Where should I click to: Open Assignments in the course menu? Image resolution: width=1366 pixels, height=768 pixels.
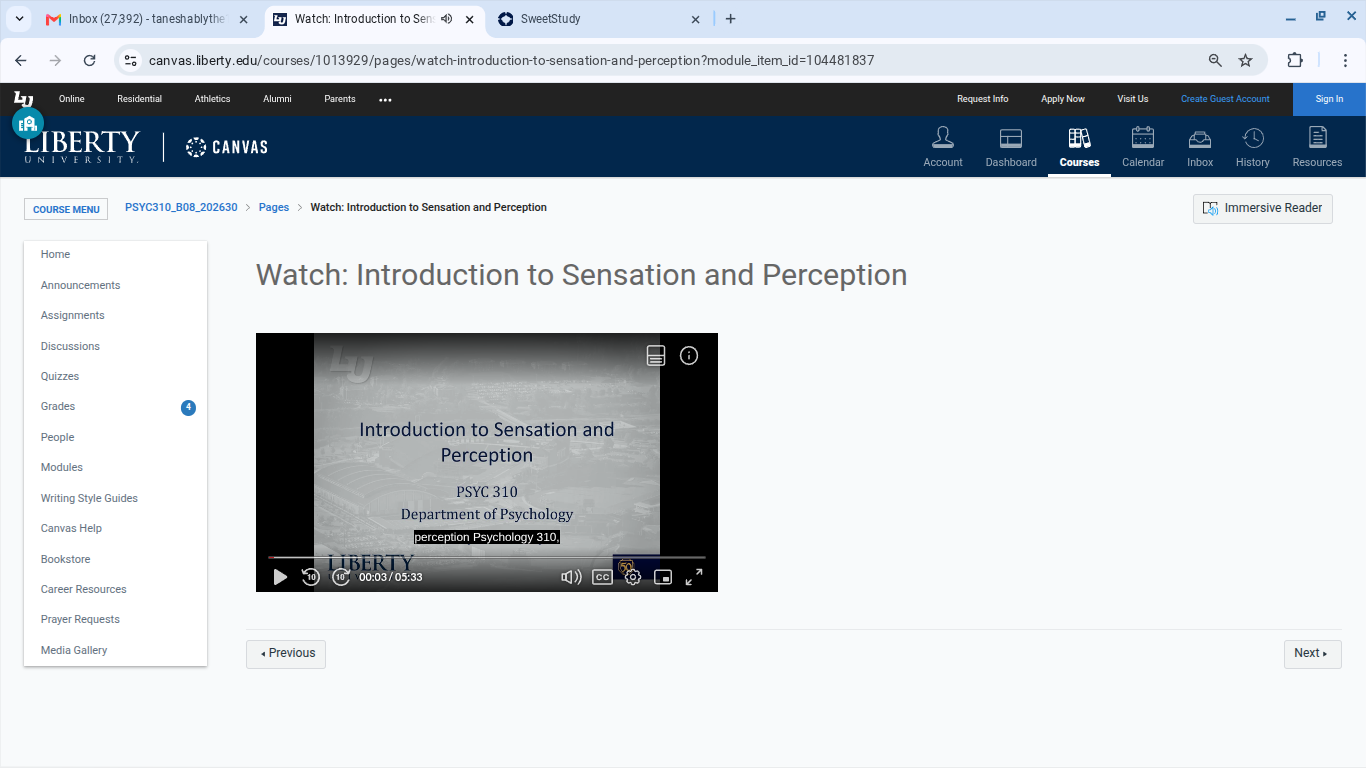click(x=72, y=315)
